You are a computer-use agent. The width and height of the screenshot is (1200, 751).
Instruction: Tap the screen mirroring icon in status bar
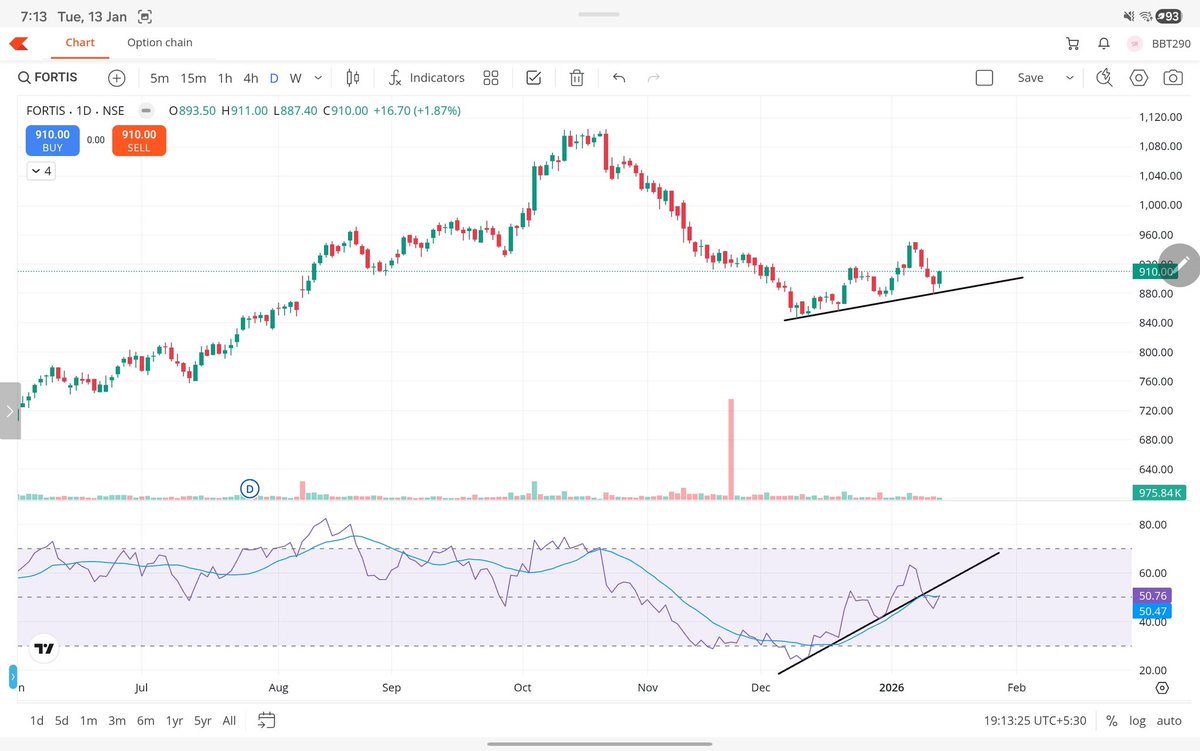coord(146,16)
